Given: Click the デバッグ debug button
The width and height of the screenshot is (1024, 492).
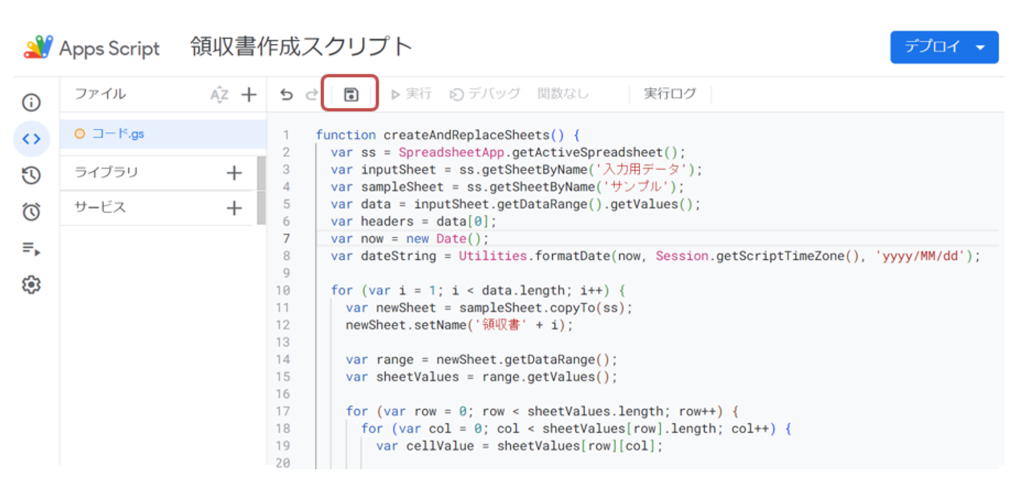Looking at the screenshot, I should tap(485, 94).
